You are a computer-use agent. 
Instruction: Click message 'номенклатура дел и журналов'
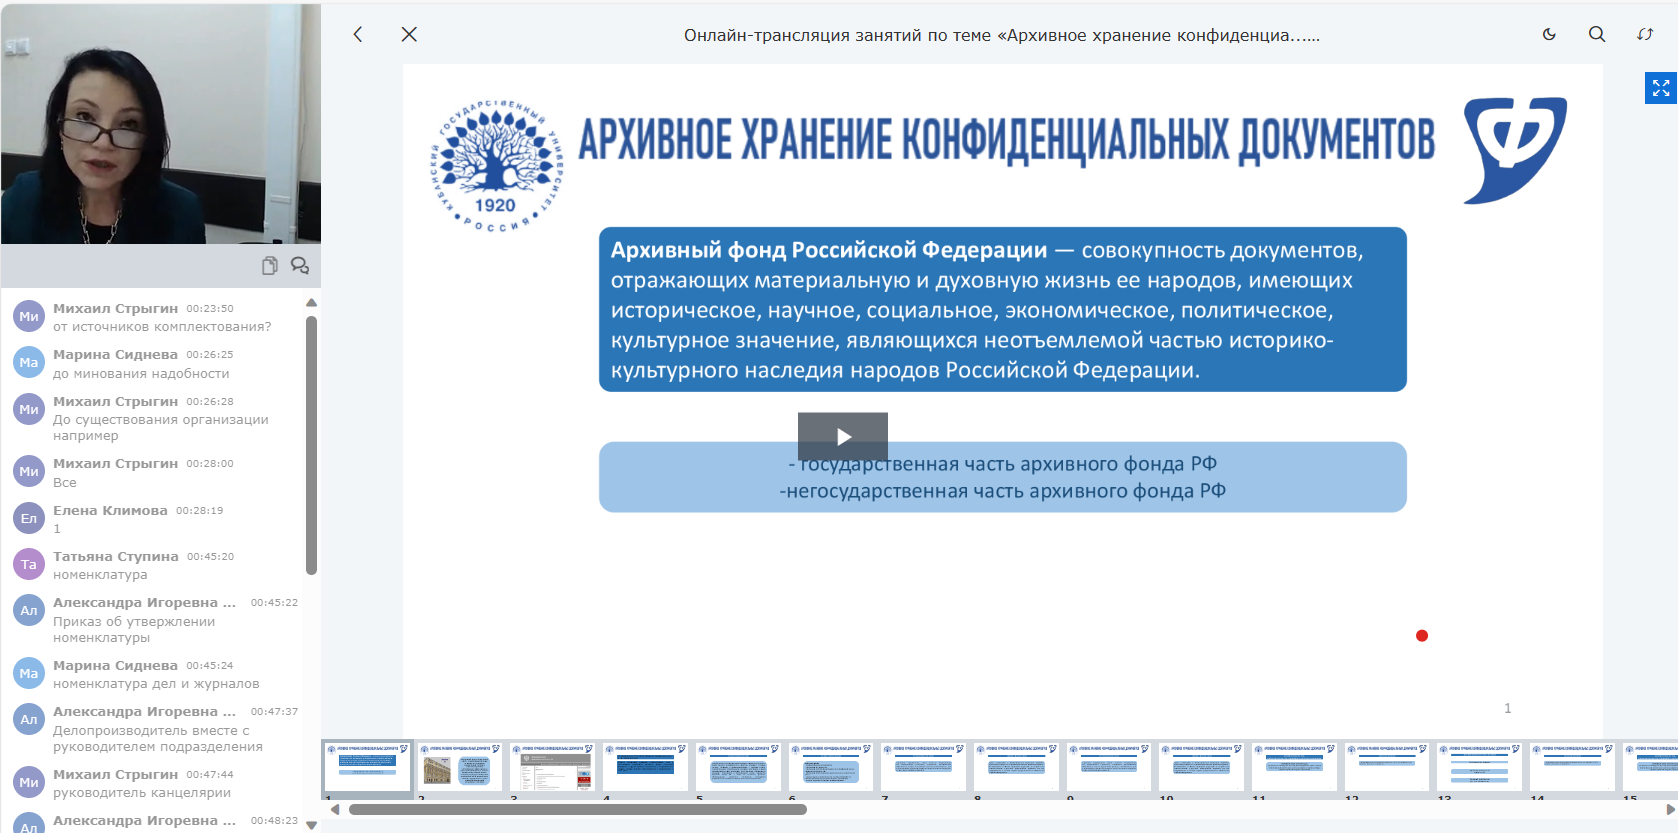(x=156, y=684)
